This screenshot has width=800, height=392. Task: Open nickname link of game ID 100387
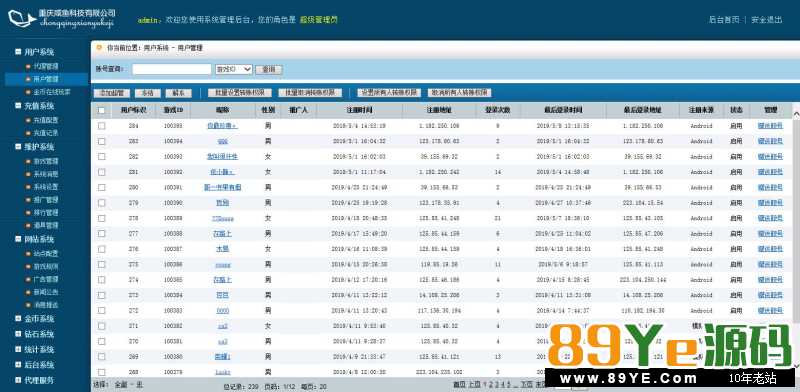[222, 249]
